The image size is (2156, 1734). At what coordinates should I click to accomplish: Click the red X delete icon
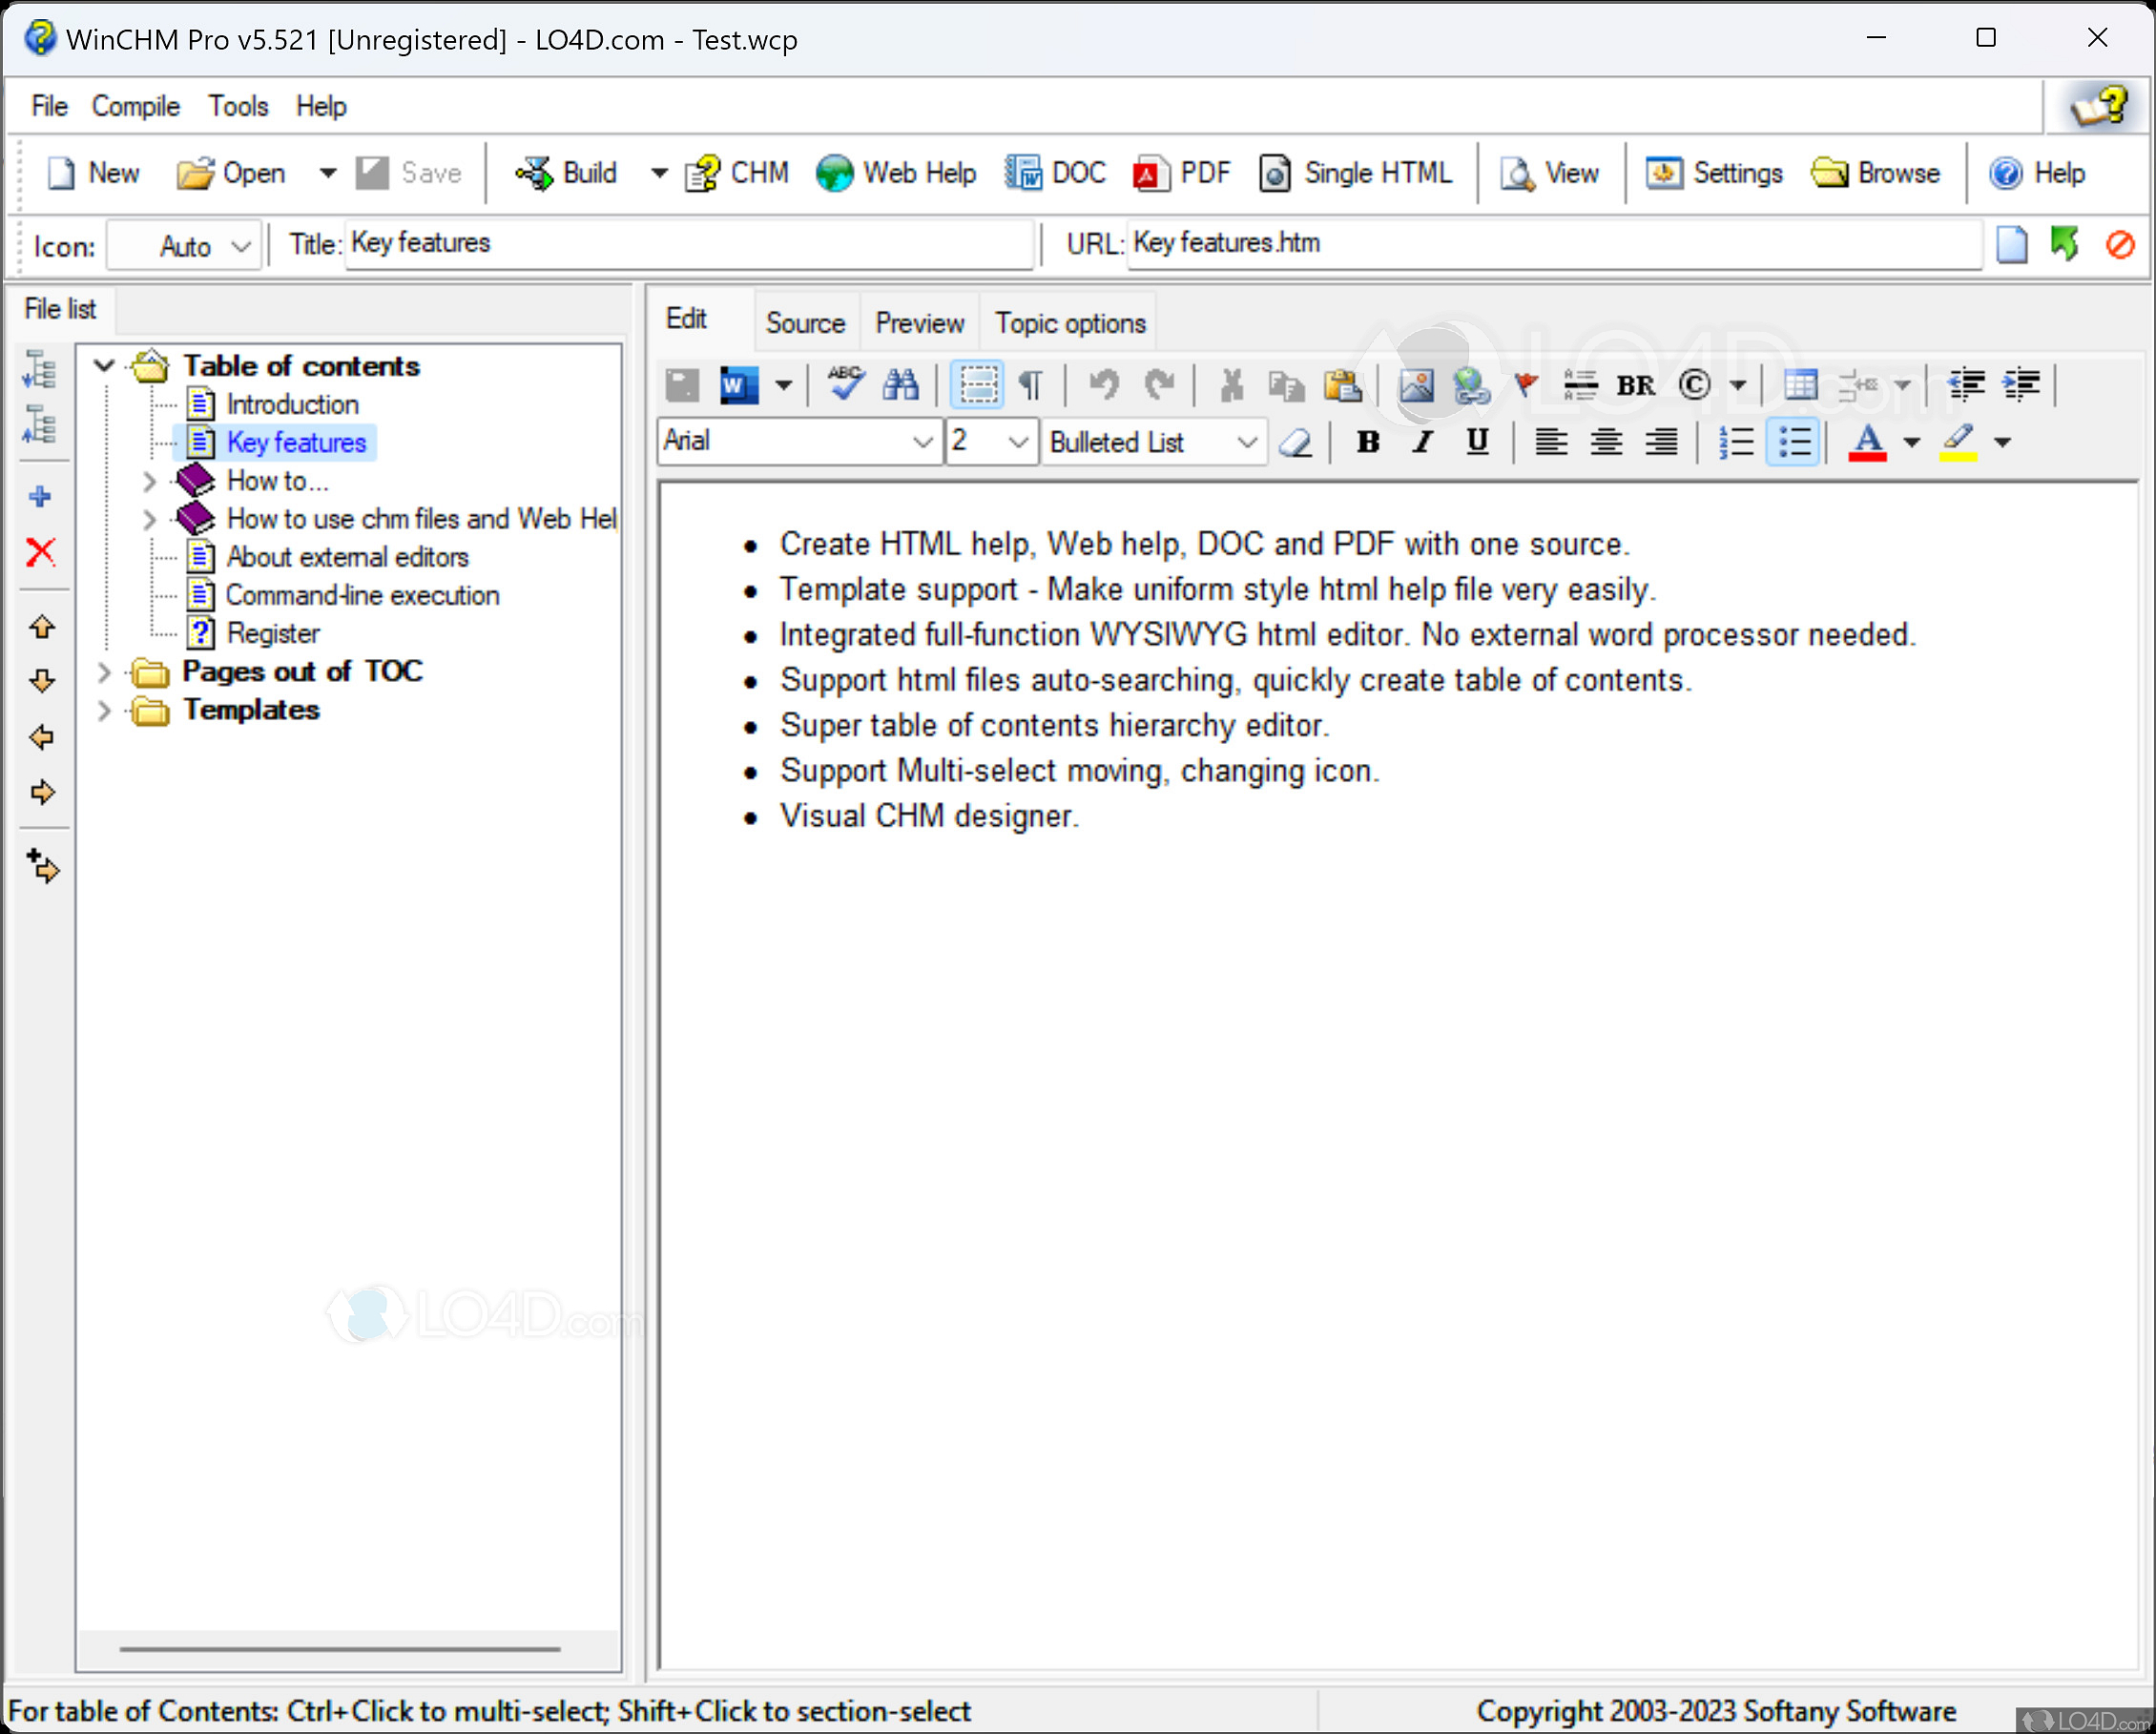pos(41,551)
